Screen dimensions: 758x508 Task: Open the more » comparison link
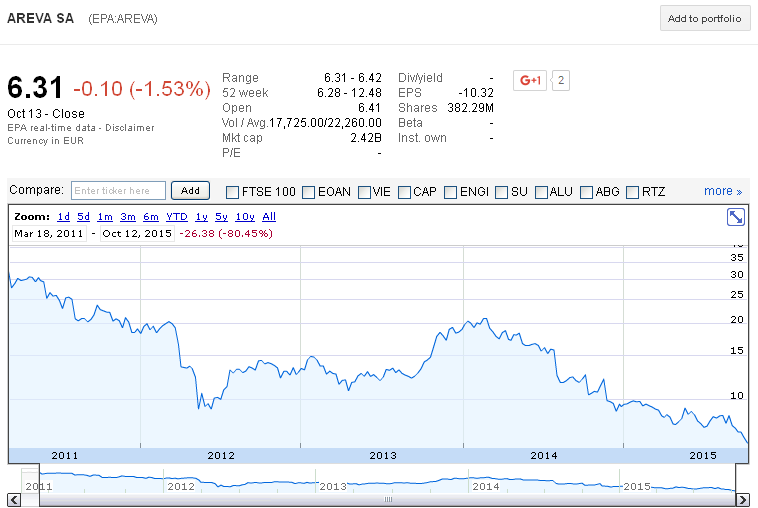tap(723, 191)
